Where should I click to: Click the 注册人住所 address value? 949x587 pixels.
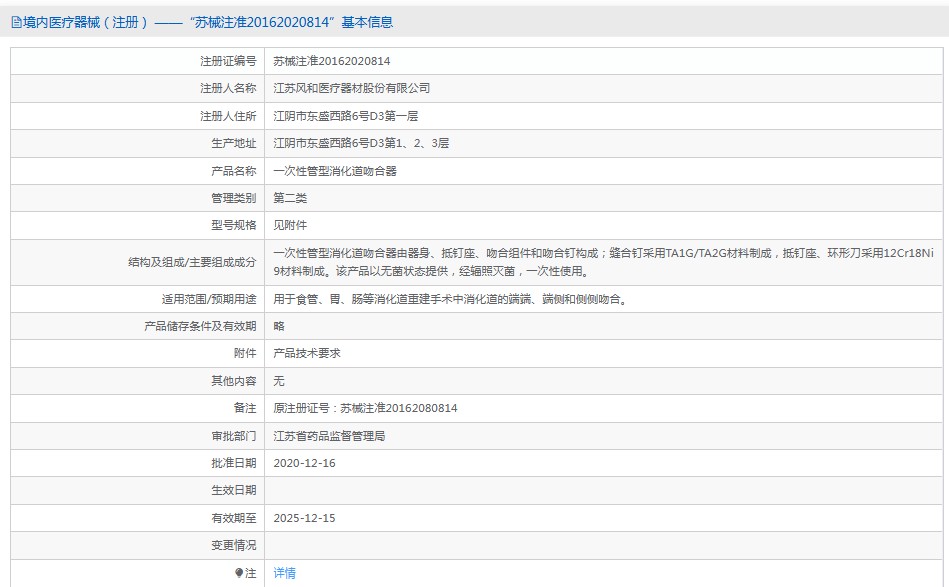(x=346, y=116)
